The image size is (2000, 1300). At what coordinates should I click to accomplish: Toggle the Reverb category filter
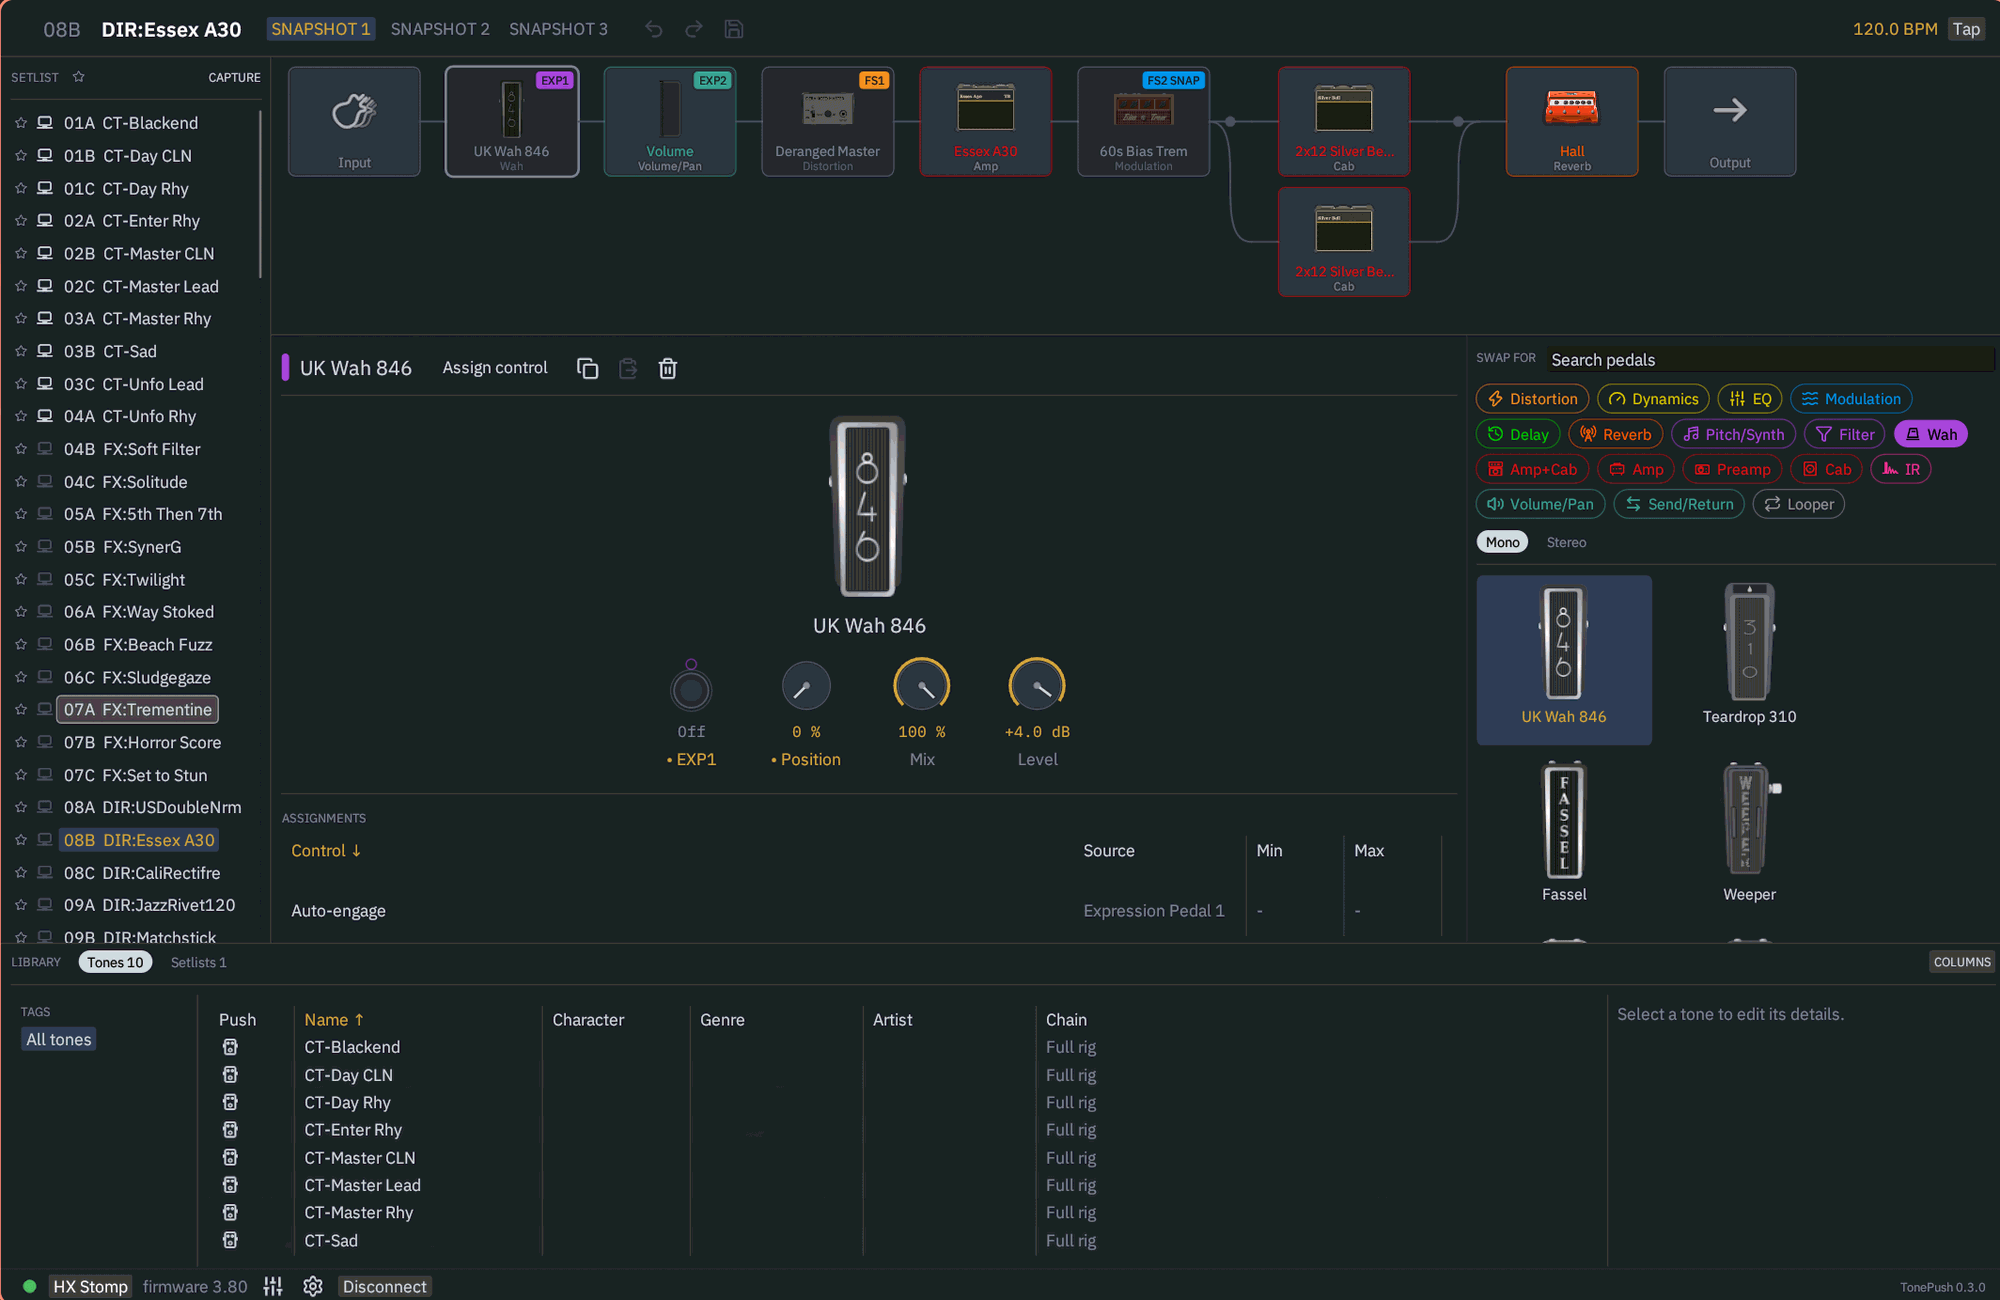[x=1616, y=434]
